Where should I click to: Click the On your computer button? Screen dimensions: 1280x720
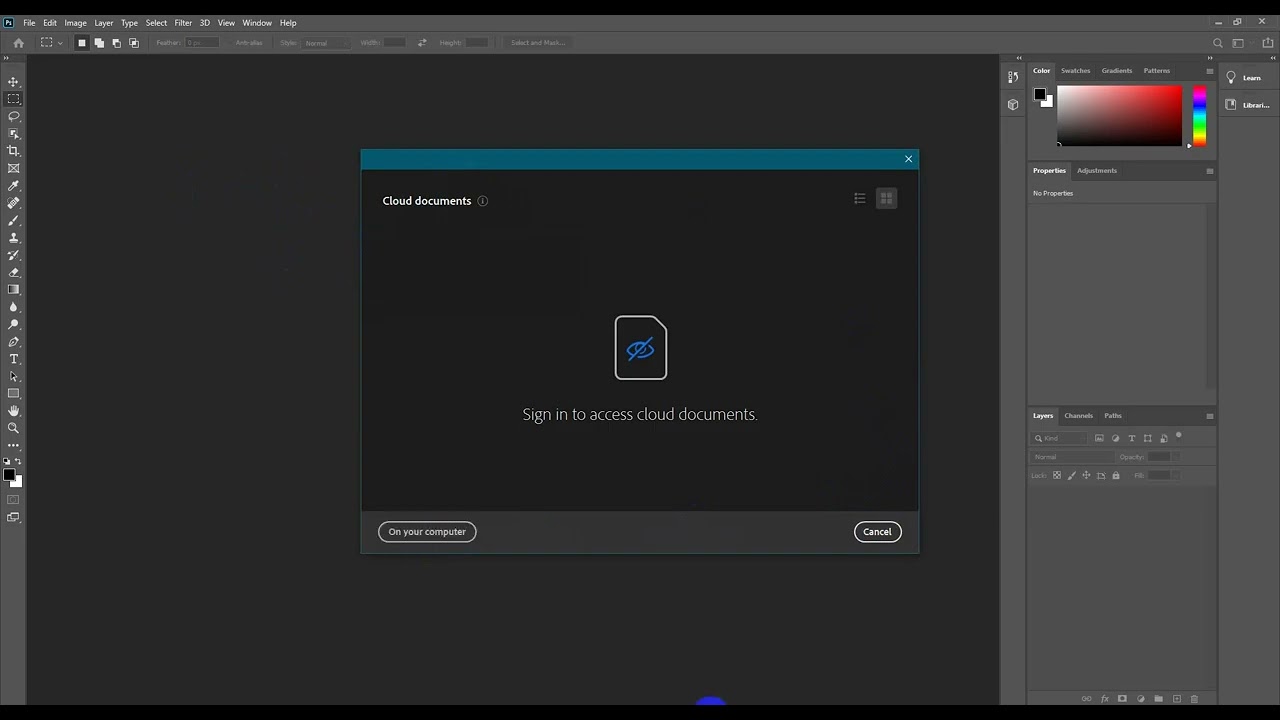point(427,532)
